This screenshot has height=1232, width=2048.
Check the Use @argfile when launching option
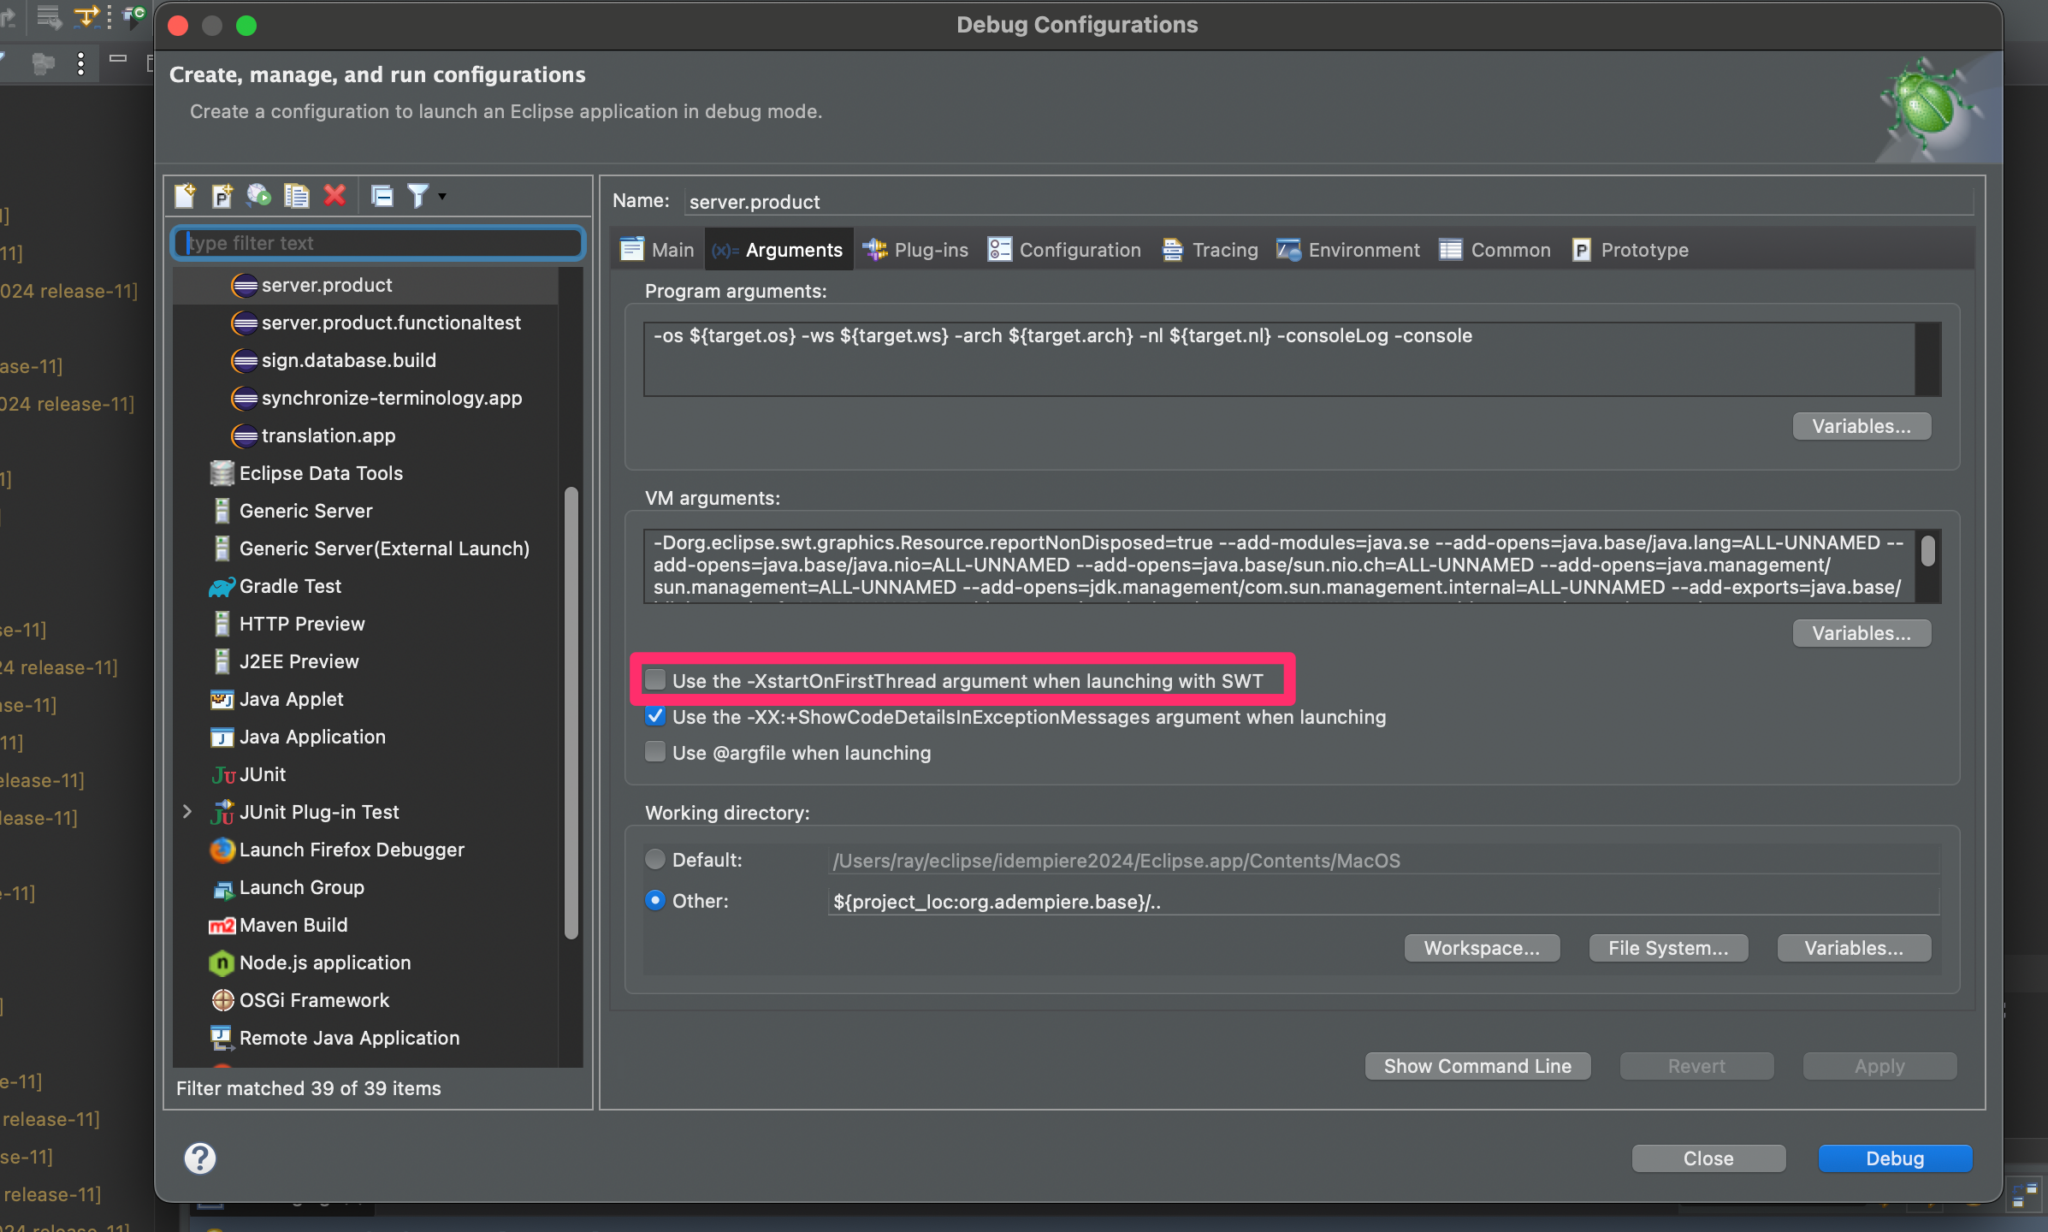655,752
